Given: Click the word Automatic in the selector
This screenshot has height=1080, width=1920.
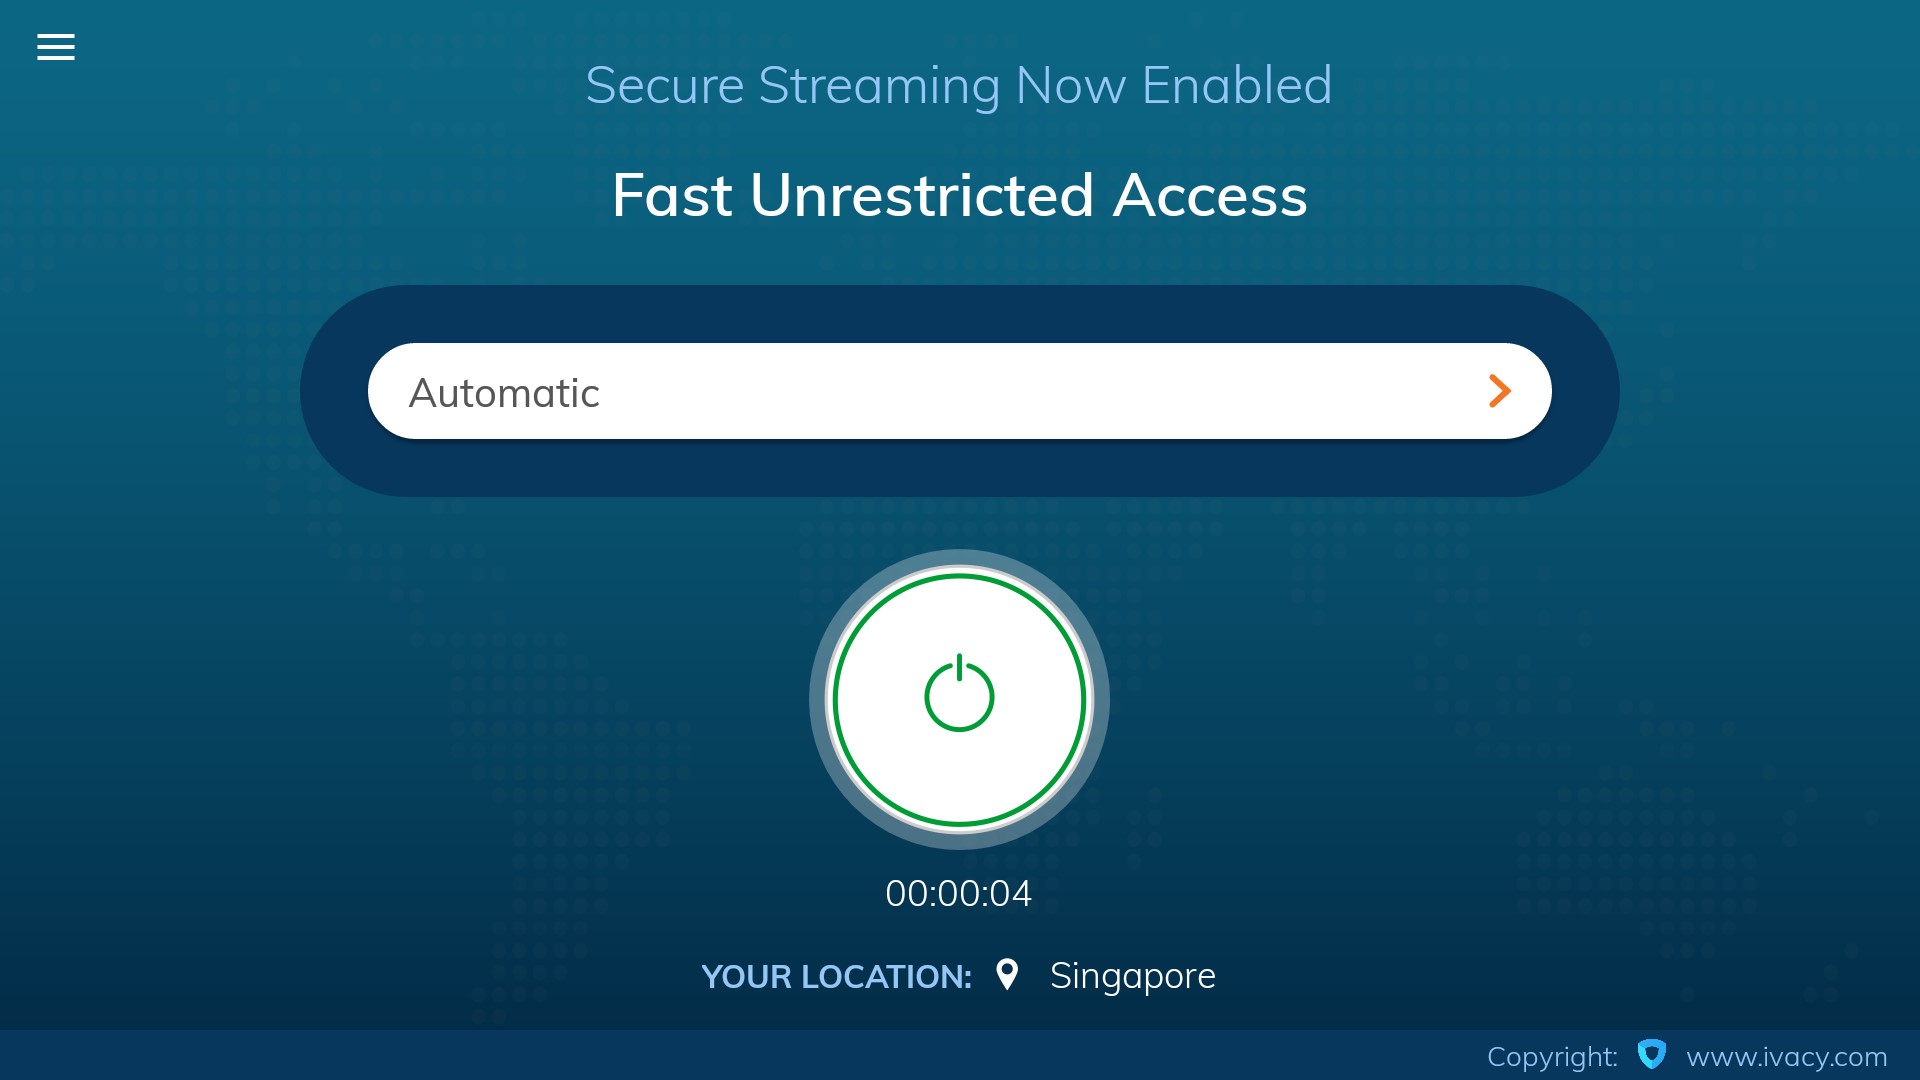Looking at the screenshot, I should pyautogui.click(x=504, y=393).
